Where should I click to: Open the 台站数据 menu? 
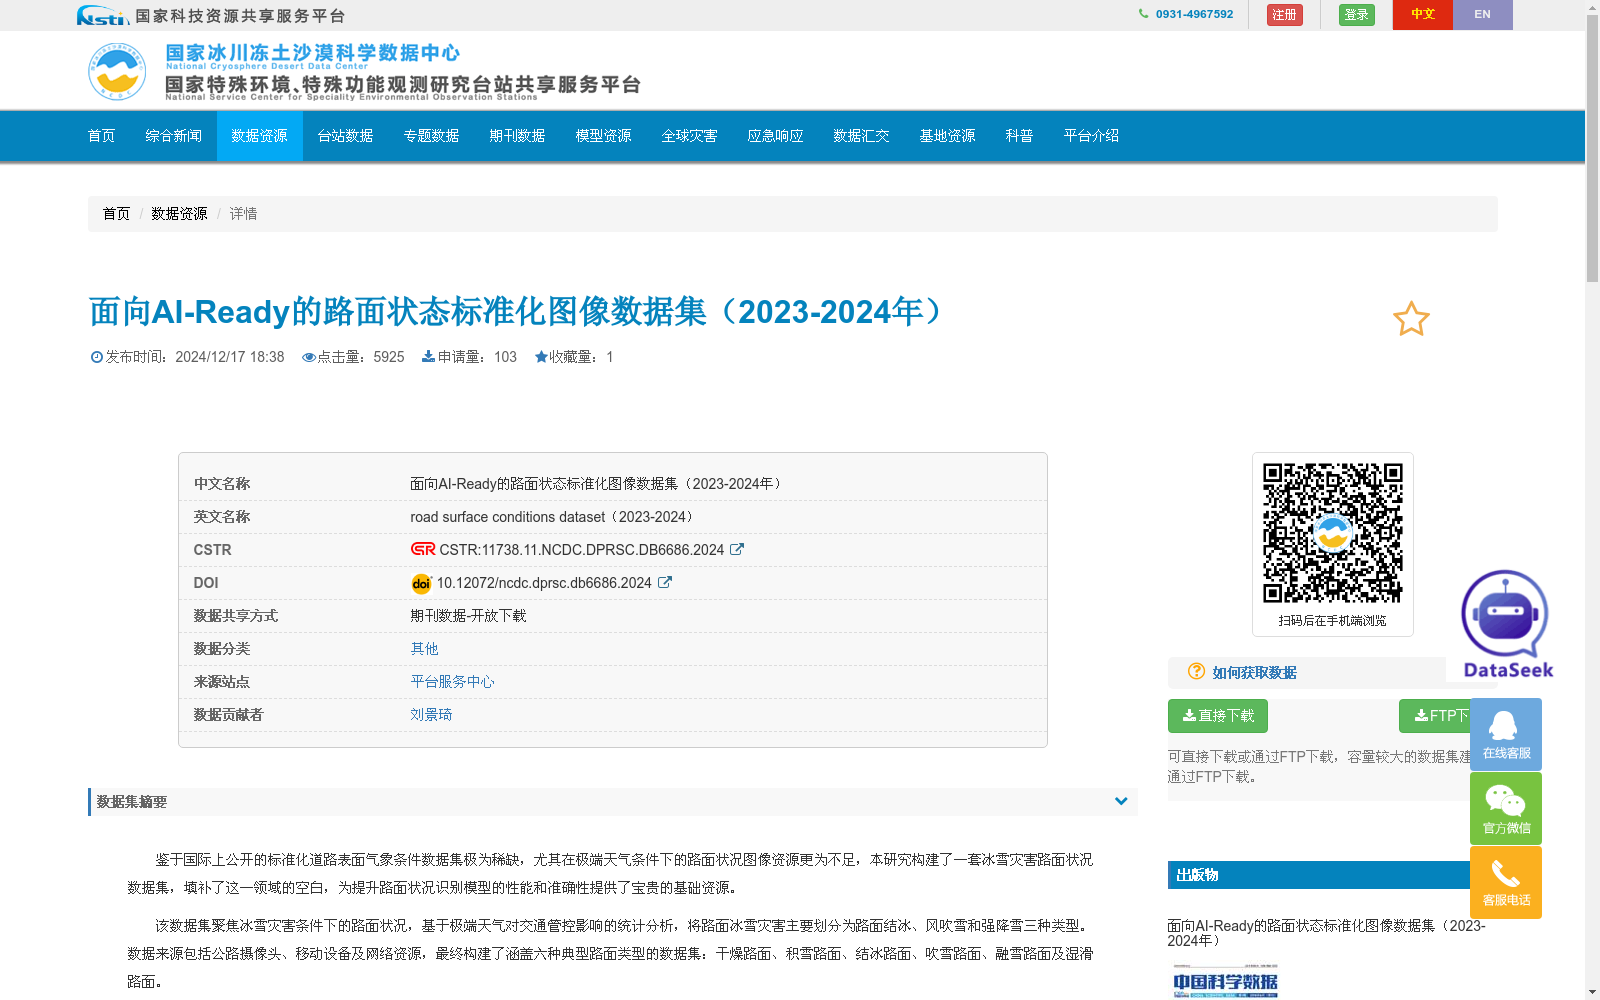346,136
